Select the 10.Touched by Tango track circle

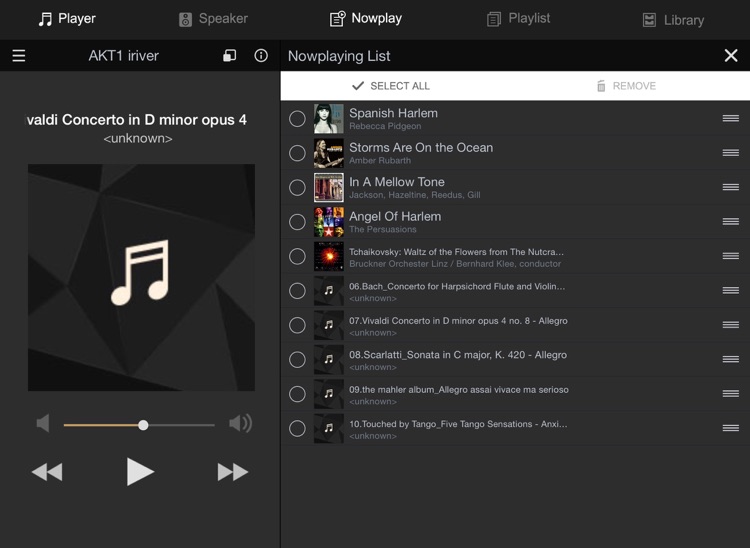click(297, 428)
